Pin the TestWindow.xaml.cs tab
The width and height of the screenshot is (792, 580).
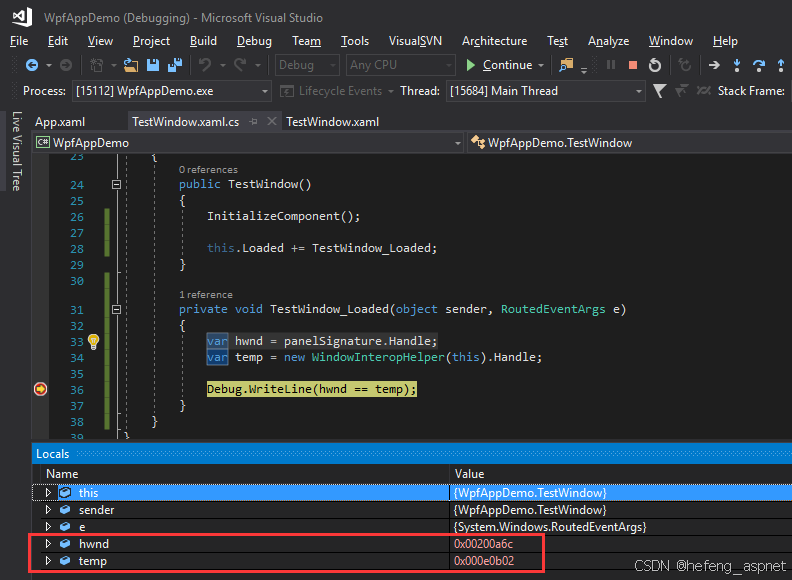tap(253, 122)
